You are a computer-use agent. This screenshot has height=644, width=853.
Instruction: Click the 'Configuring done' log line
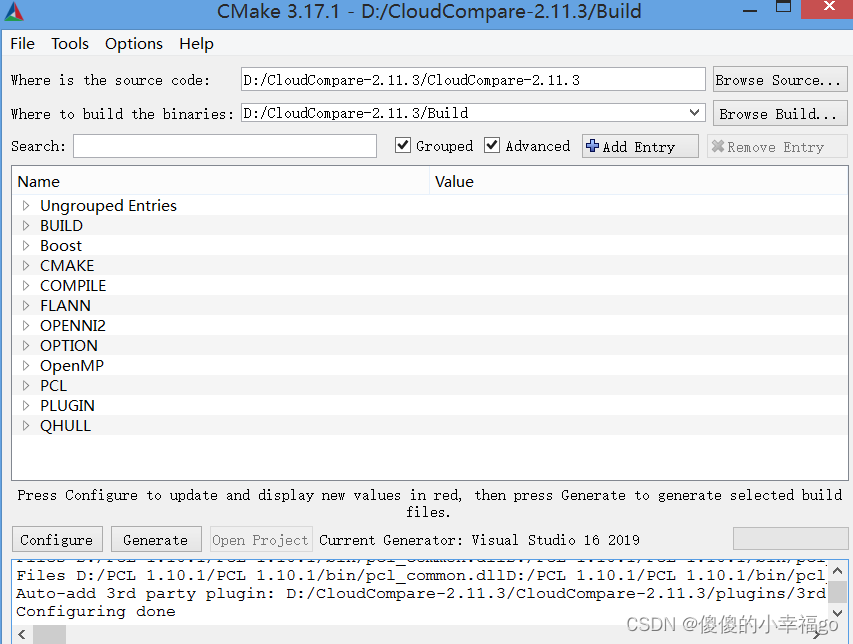click(96, 611)
